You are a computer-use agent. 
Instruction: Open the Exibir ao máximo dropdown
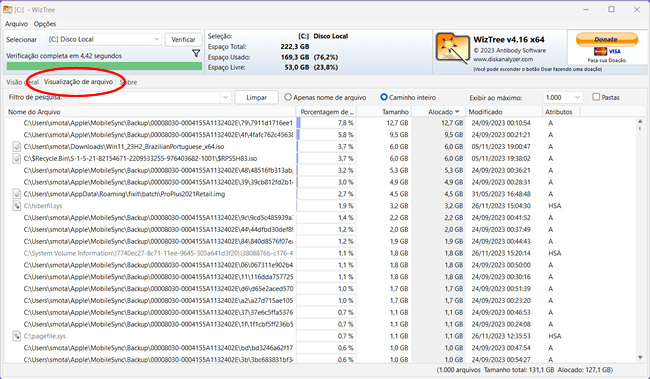click(563, 97)
